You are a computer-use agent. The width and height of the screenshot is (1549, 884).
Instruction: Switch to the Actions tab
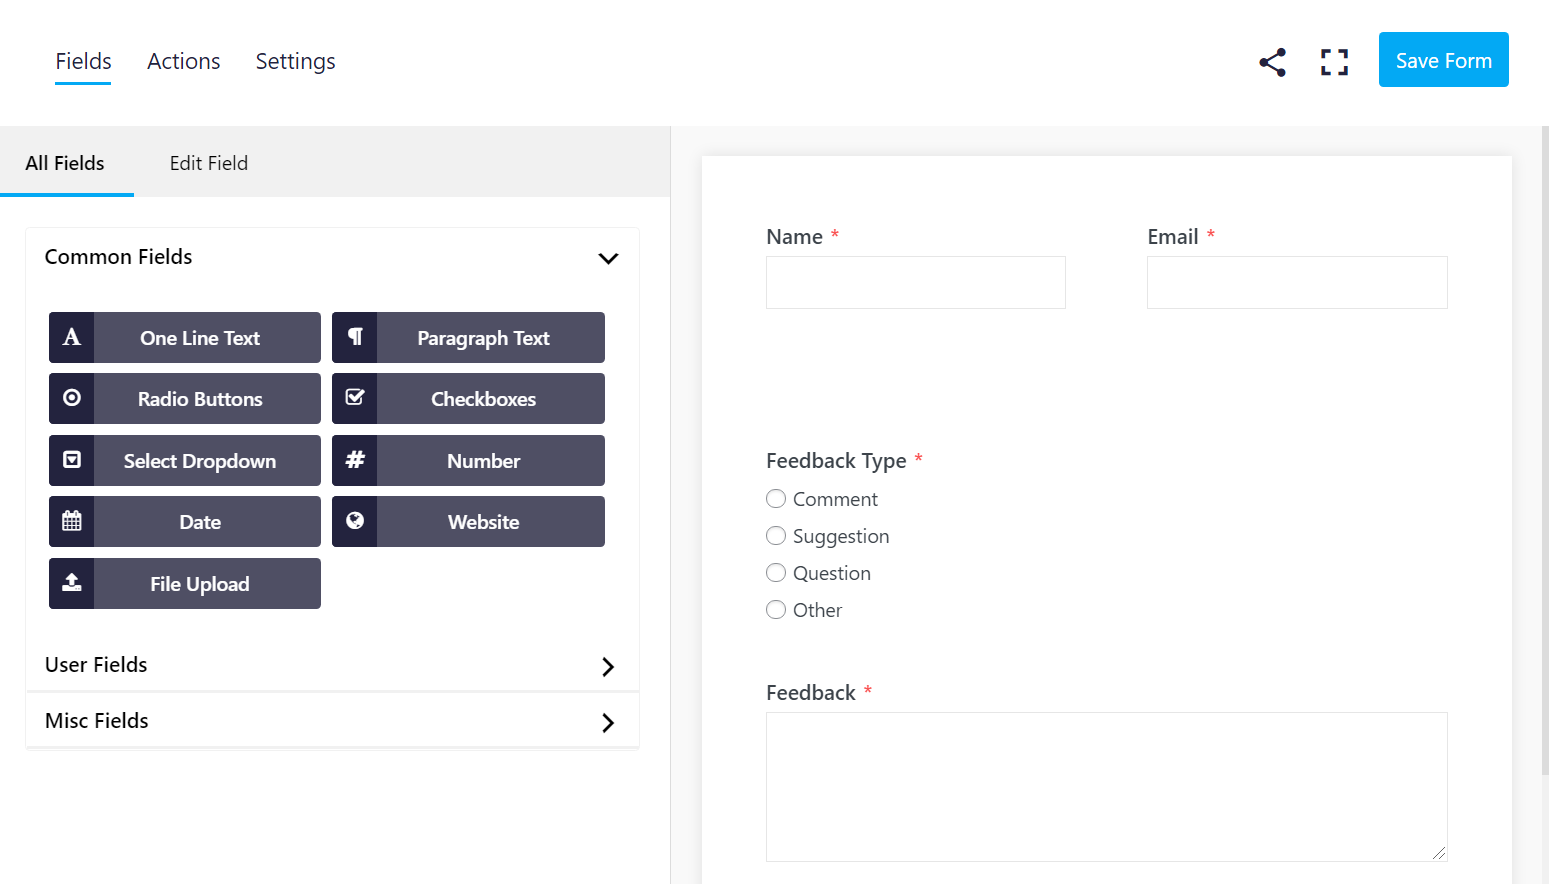[x=183, y=62]
